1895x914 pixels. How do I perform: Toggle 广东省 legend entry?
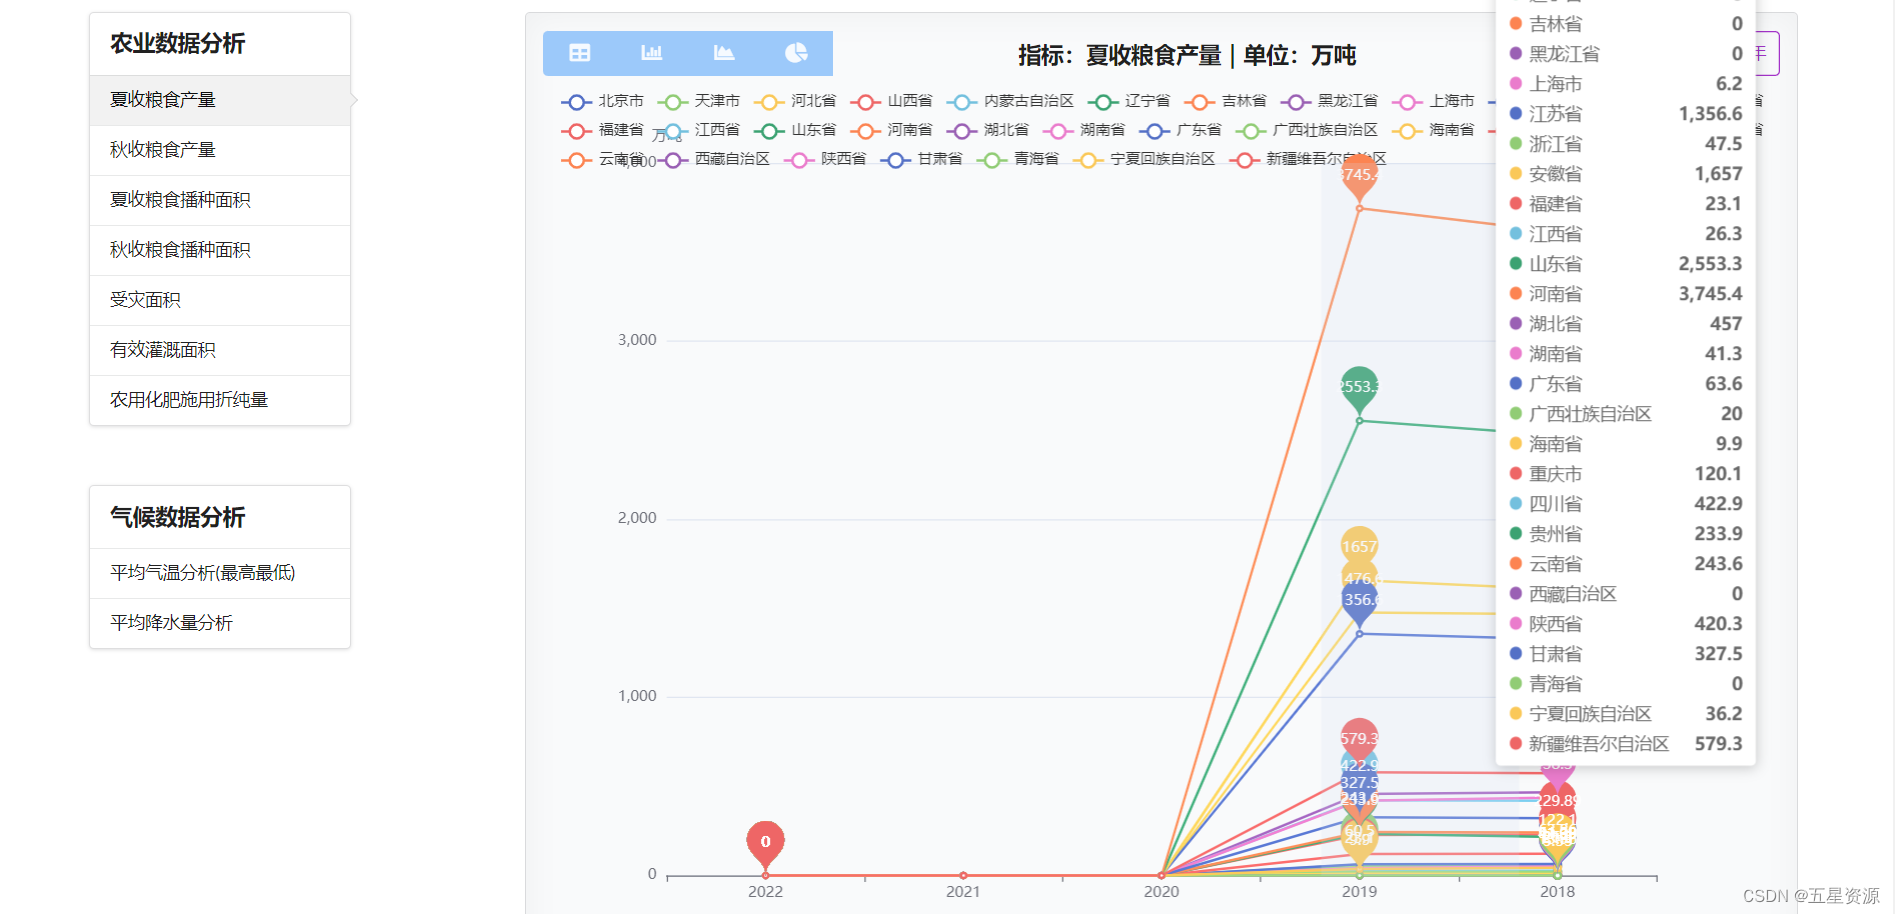pyautogui.click(x=1180, y=130)
